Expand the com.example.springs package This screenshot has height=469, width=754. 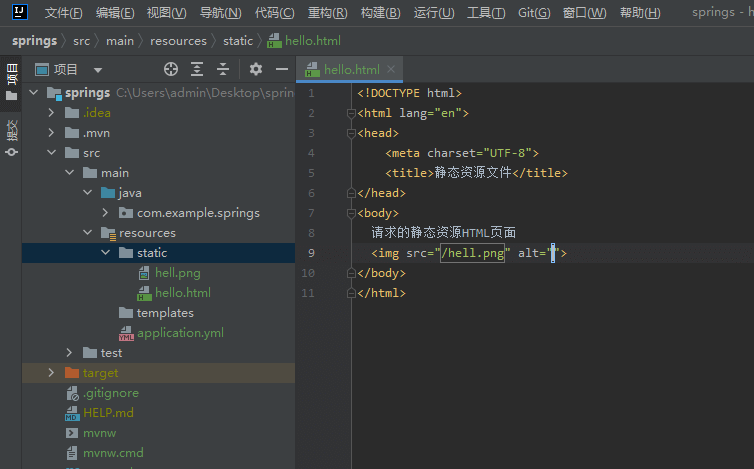[105, 212]
